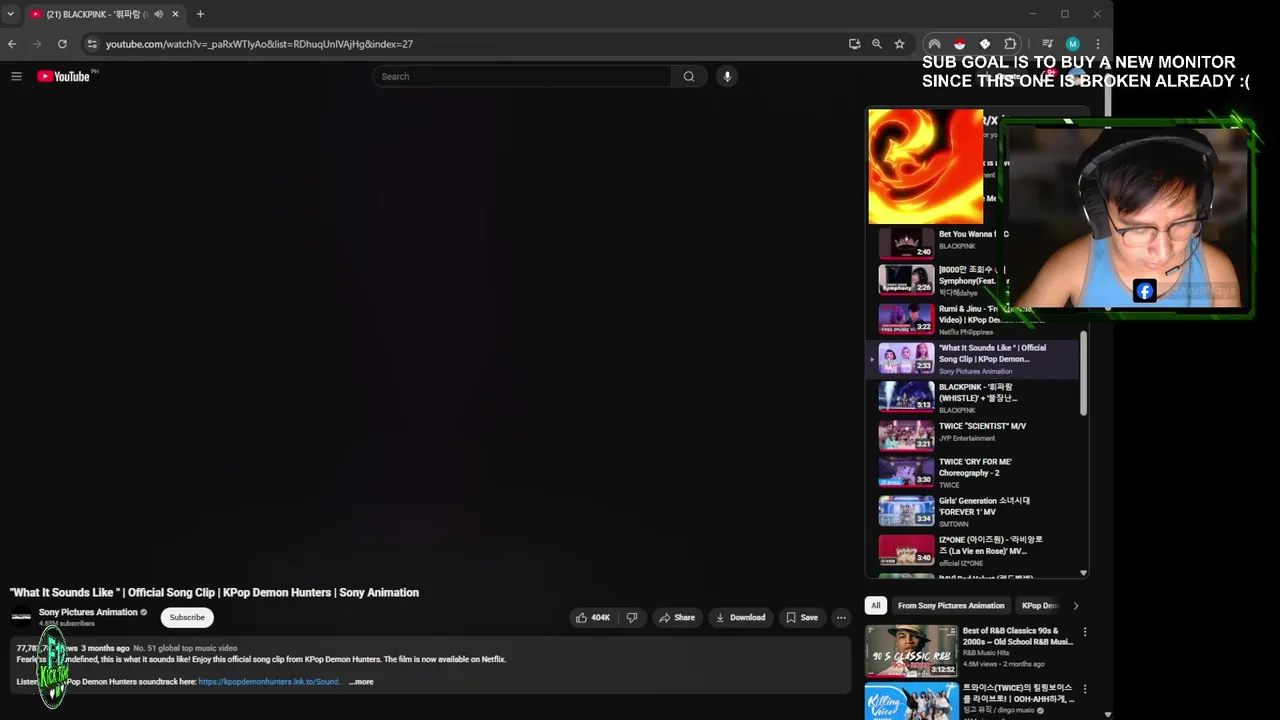
Task: Select 'From Sony Pictures Animation' chip
Action: pos(951,605)
